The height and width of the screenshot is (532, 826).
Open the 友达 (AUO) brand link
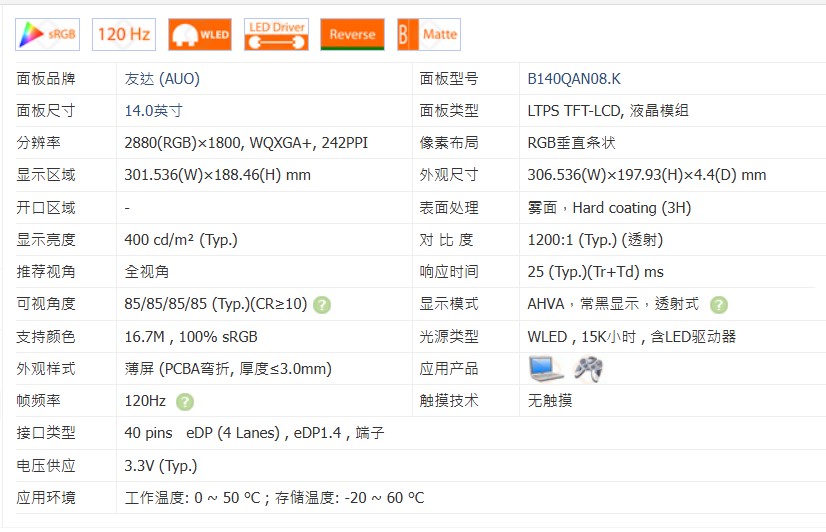162,79
